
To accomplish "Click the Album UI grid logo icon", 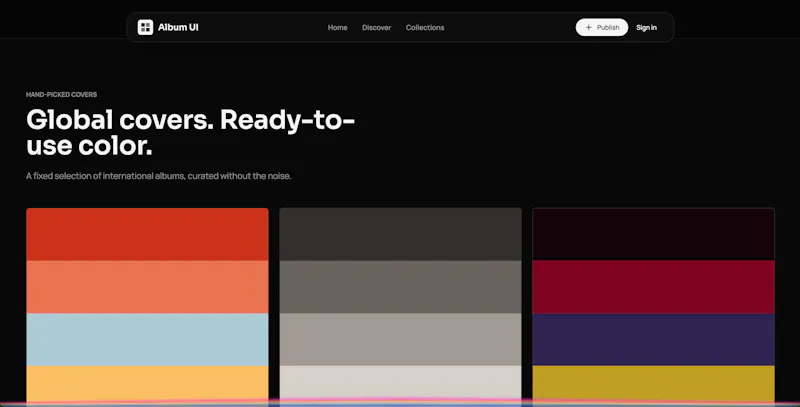I will 145,28.
